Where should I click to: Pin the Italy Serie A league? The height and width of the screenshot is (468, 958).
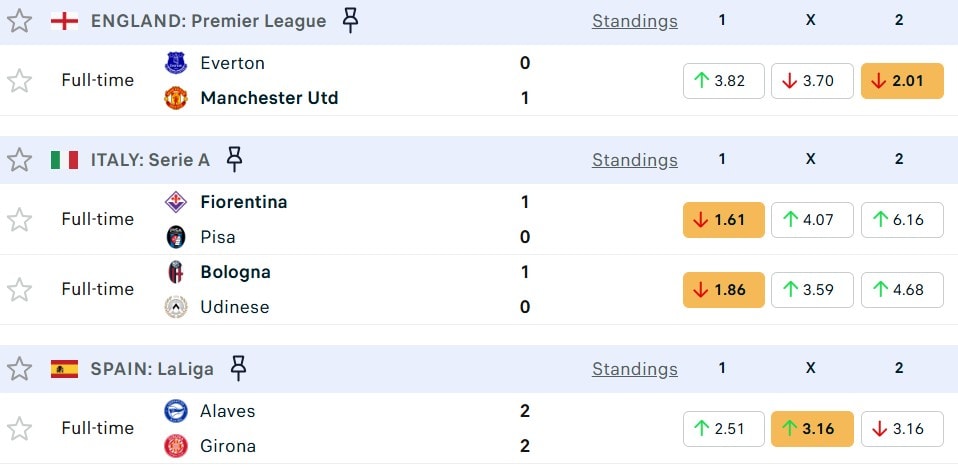point(234,159)
